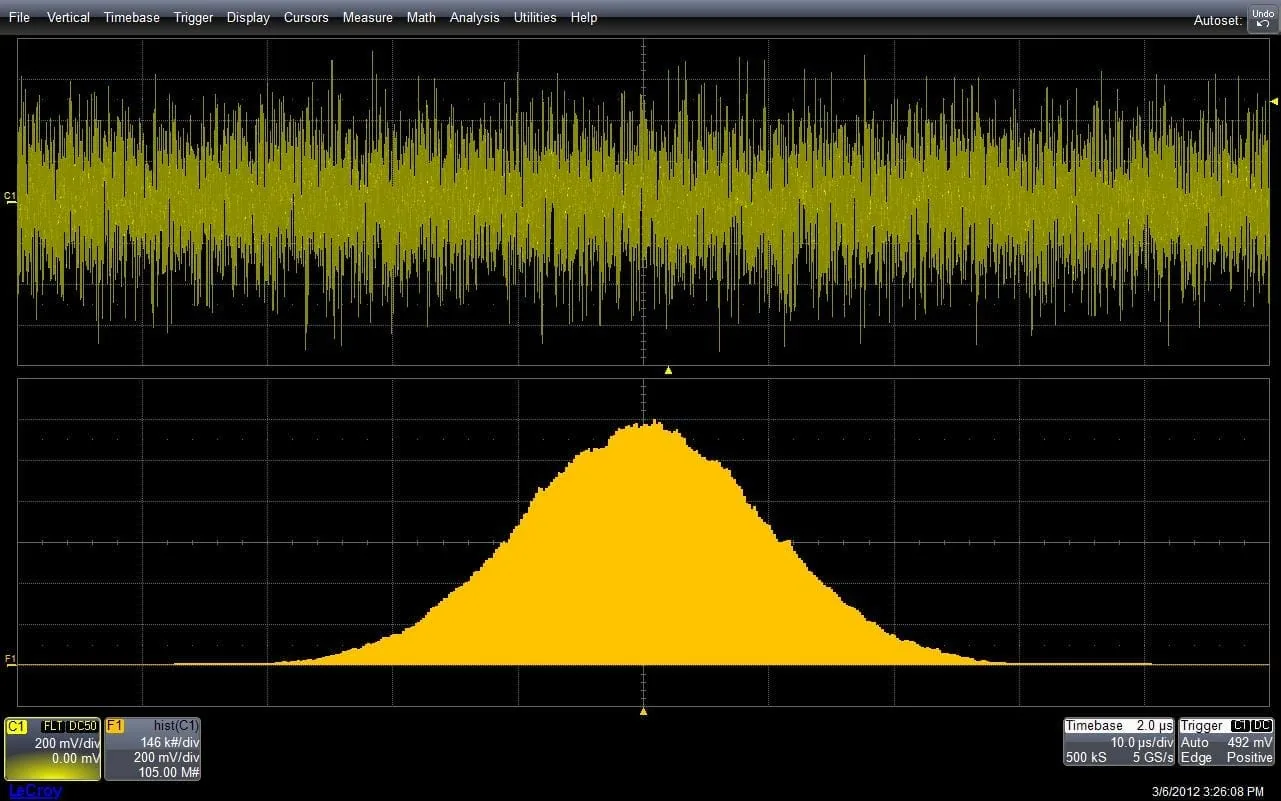Click the 2.0 µs timebase delay value
Screen dimensions: 1281x801
tap(1154, 726)
